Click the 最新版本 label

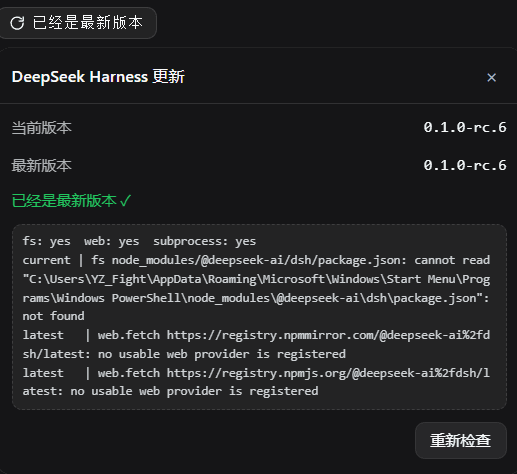42,166
